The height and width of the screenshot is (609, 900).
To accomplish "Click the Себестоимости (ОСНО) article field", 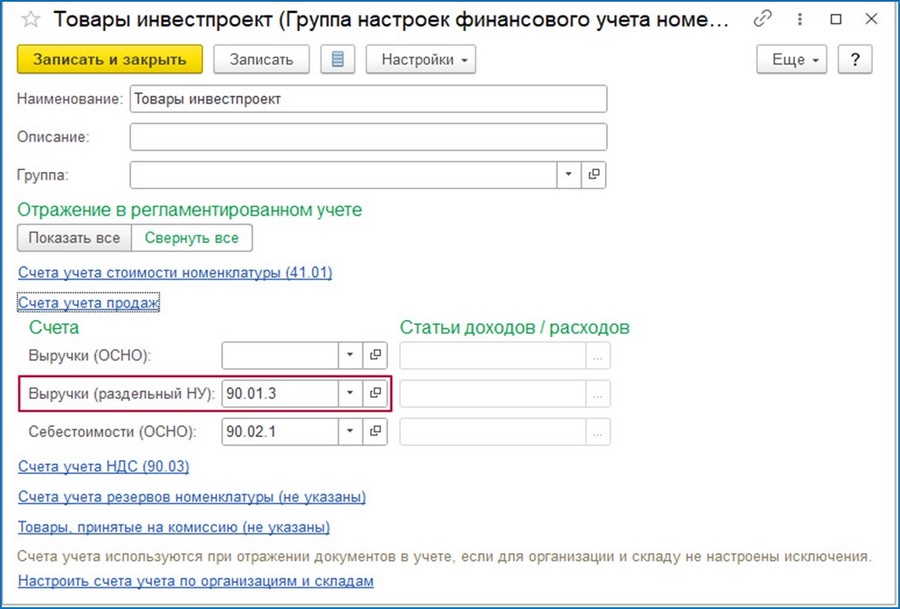I will click(x=492, y=432).
